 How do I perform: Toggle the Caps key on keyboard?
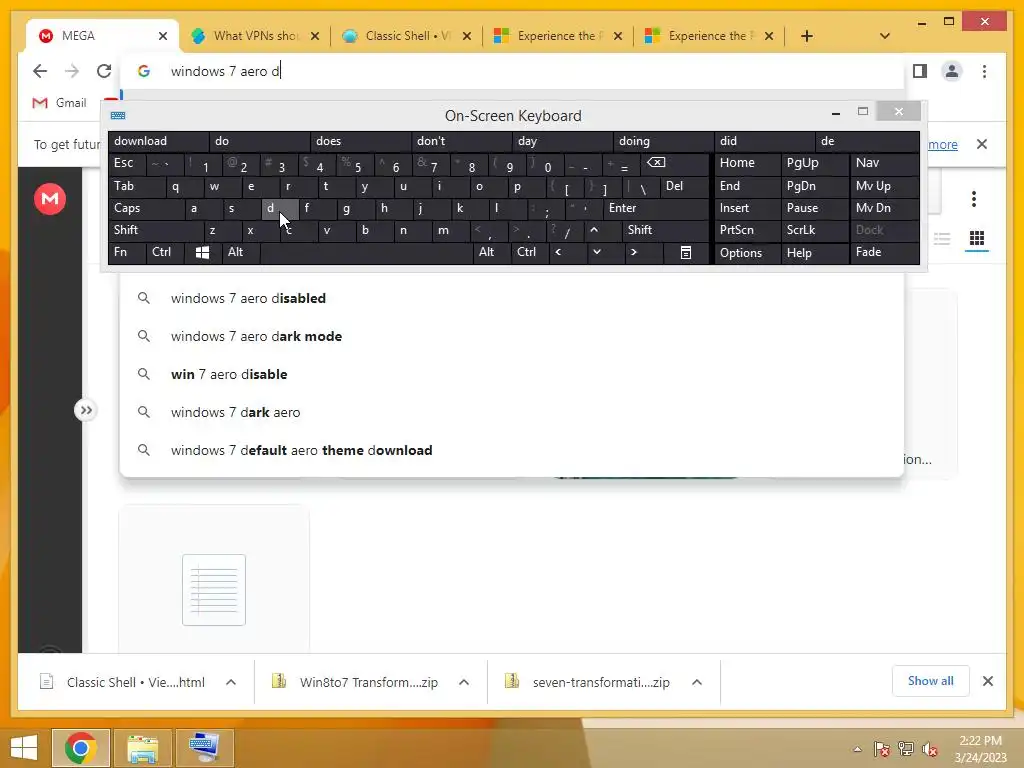point(146,208)
